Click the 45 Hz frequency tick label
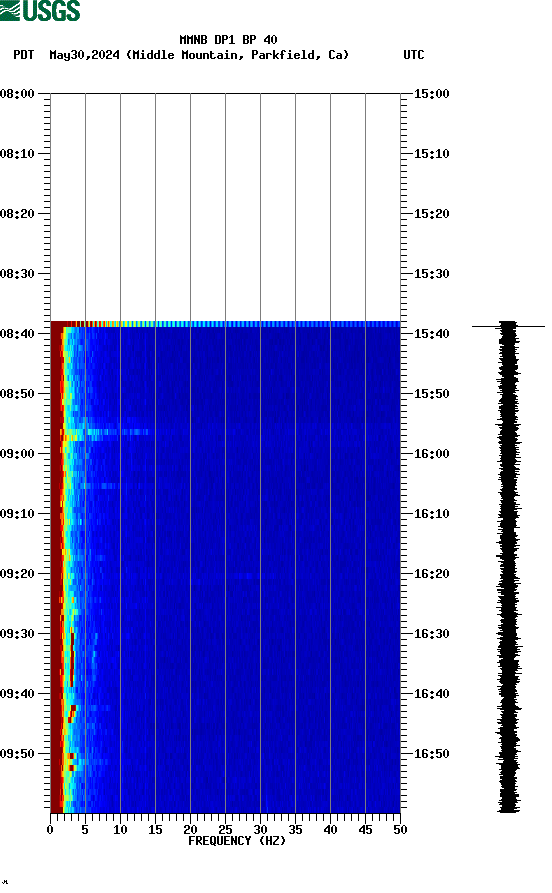Screen dimensions: 552x893 coord(365,830)
